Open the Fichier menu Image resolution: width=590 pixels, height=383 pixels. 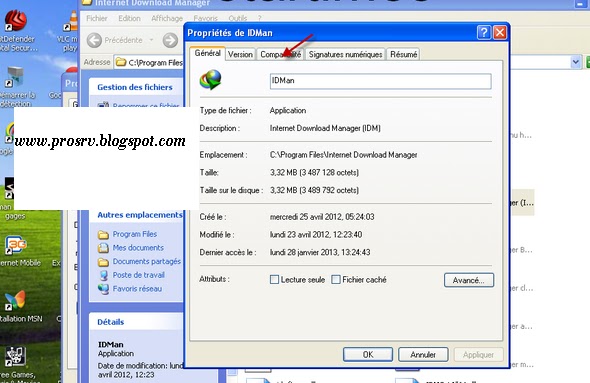click(97, 18)
